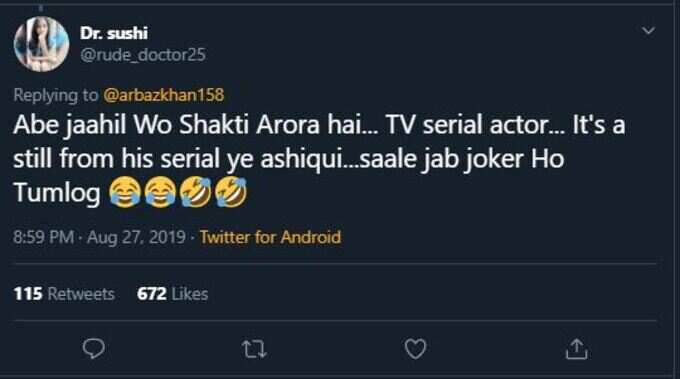
Task: Click the name Shakti Arora in tweet
Action: [249, 125]
